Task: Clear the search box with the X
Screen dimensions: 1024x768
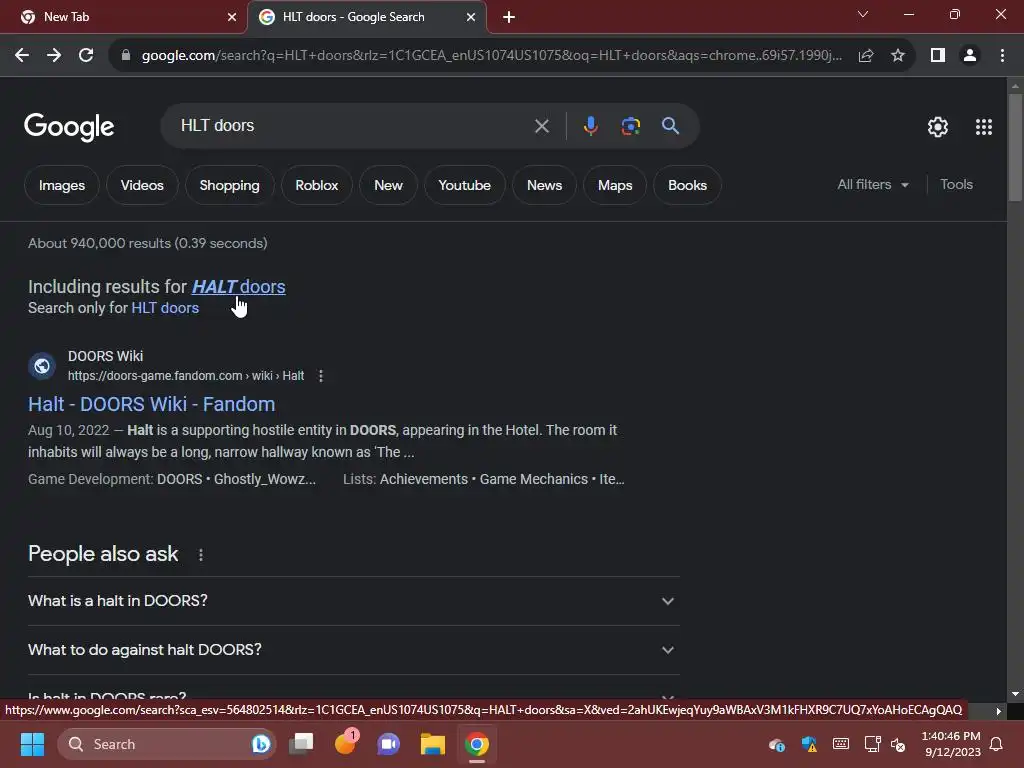Action: 541,126
